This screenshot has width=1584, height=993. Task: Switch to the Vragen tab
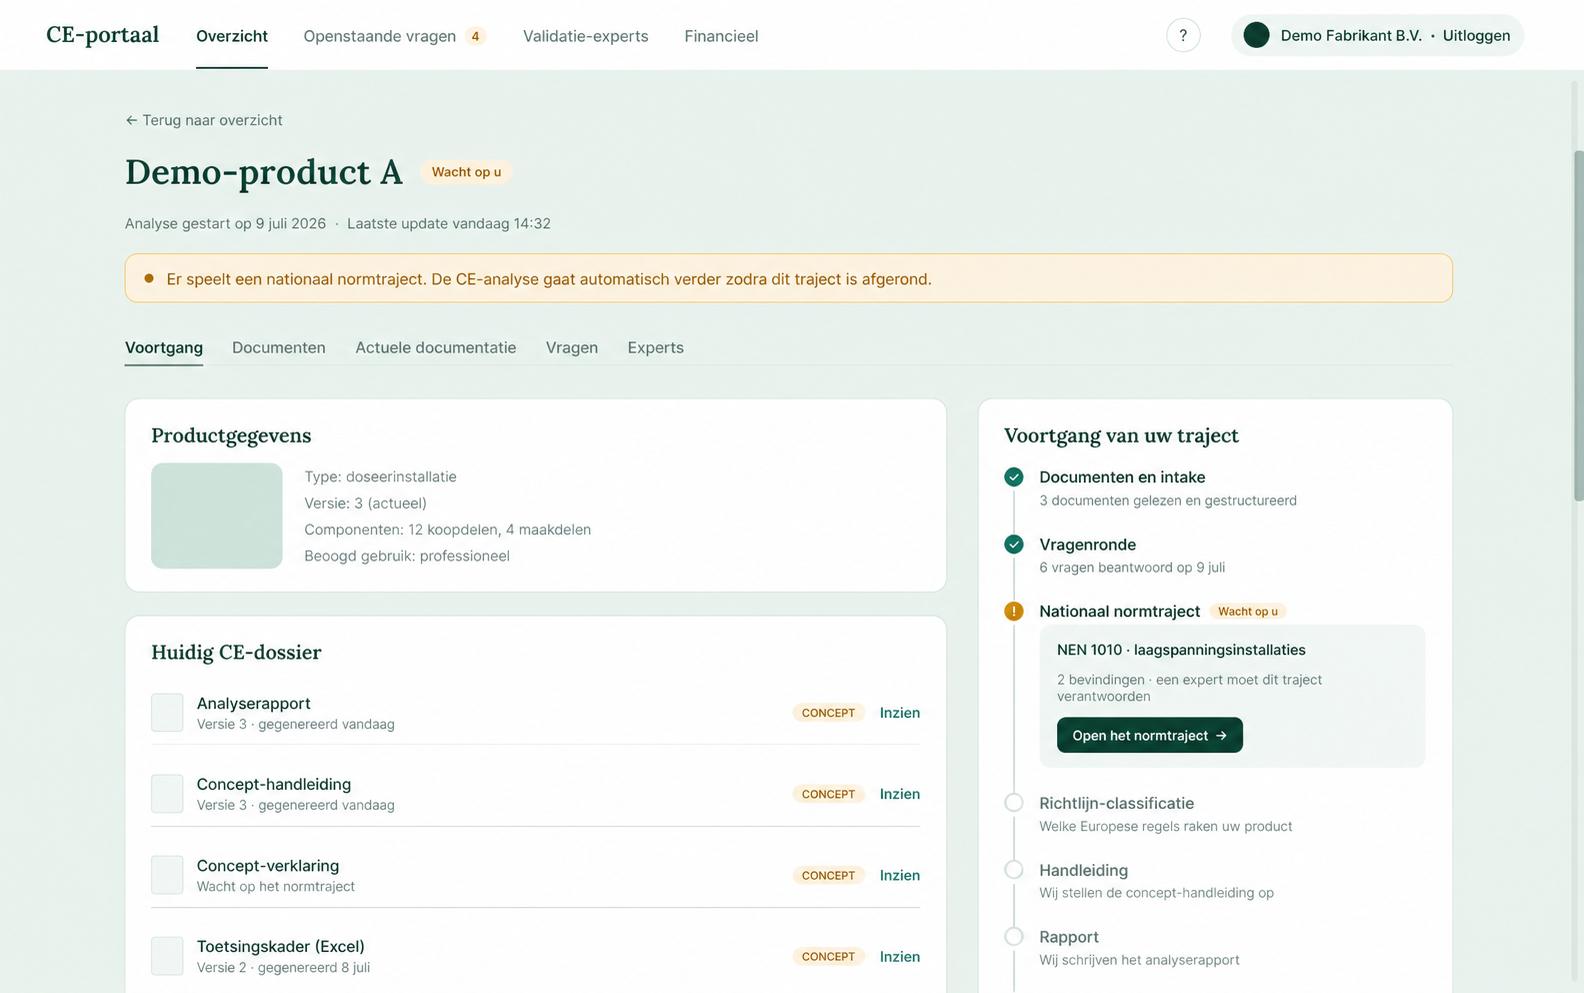(x=572, y=348)
